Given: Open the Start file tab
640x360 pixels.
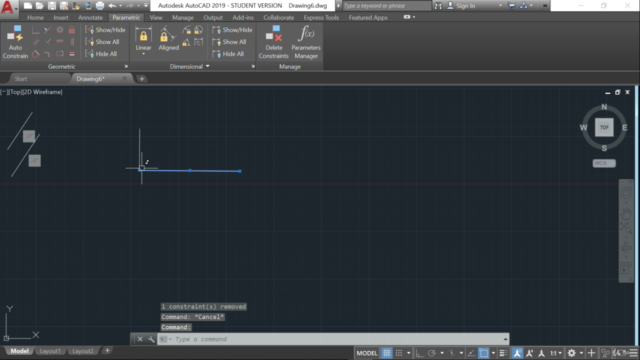Looking at the screenshot, I should (21, 79).
